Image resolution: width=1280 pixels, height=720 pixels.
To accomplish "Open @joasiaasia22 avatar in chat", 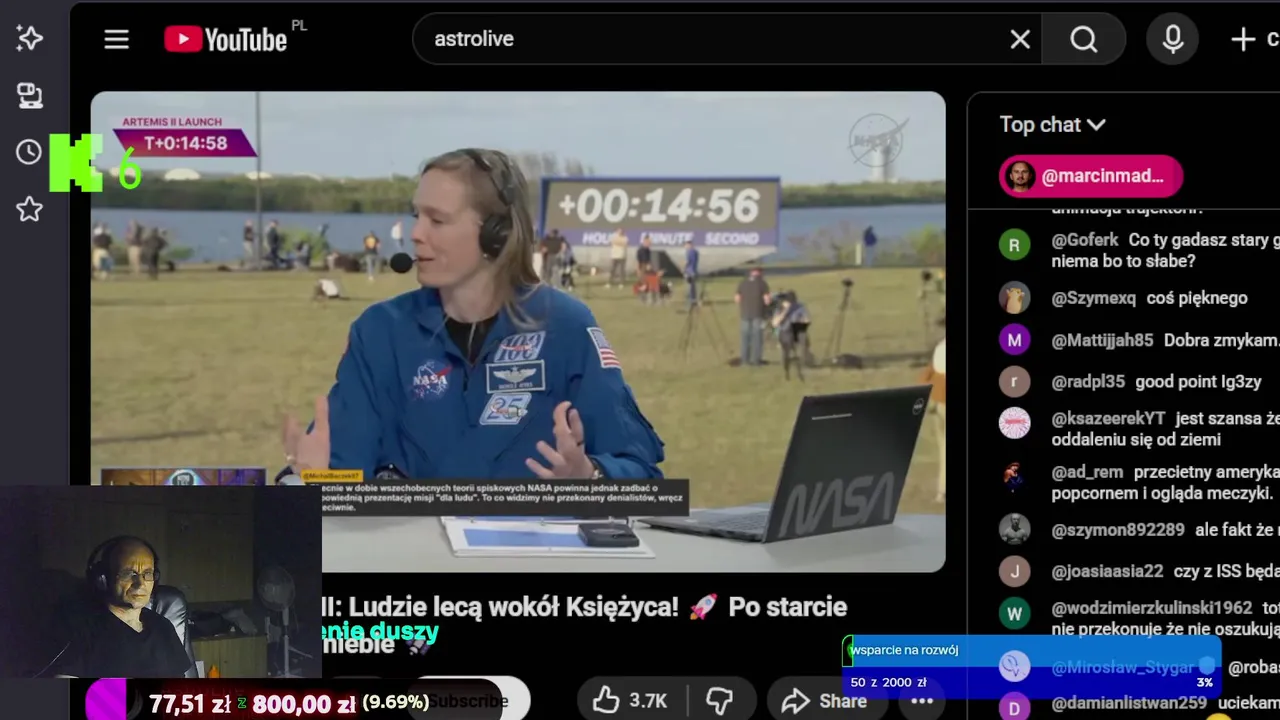I will pyautogui.click(x=1014, y=571).
